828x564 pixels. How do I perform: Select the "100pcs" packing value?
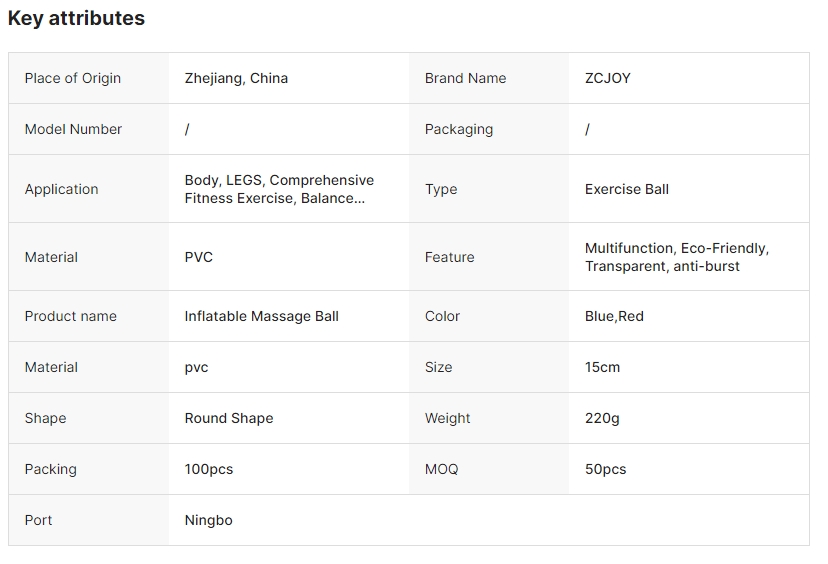point(209,469)
